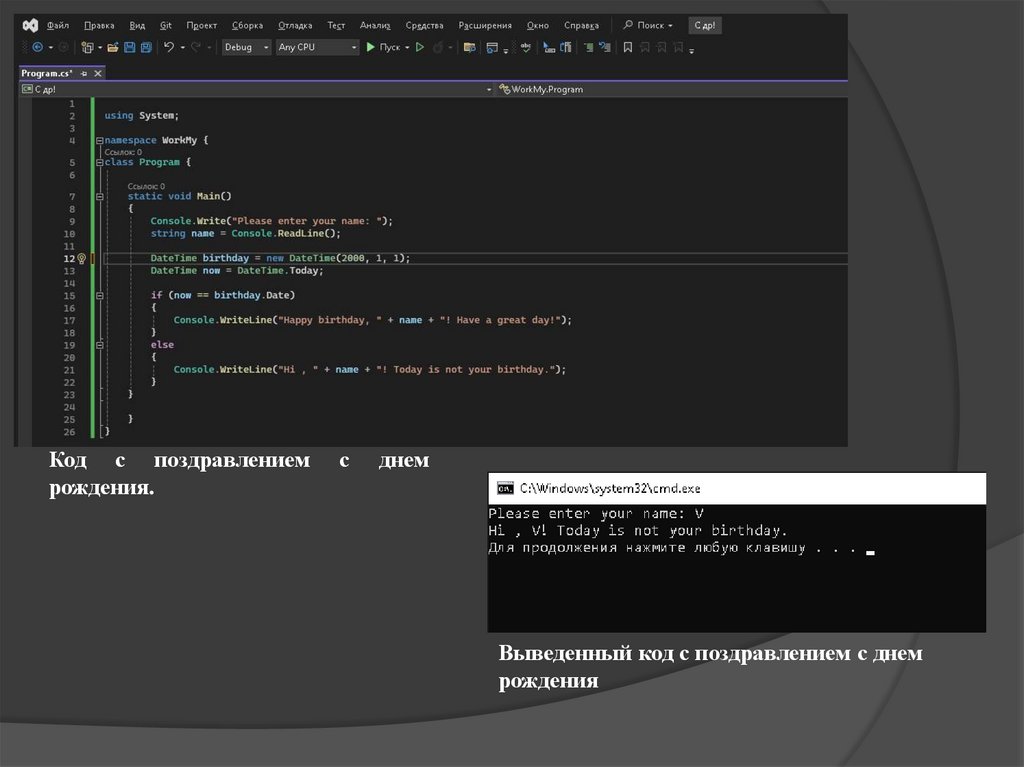1024x767 pixels.
Task: Collapse the namespace WorkMy block
Action: coord(99,141)
